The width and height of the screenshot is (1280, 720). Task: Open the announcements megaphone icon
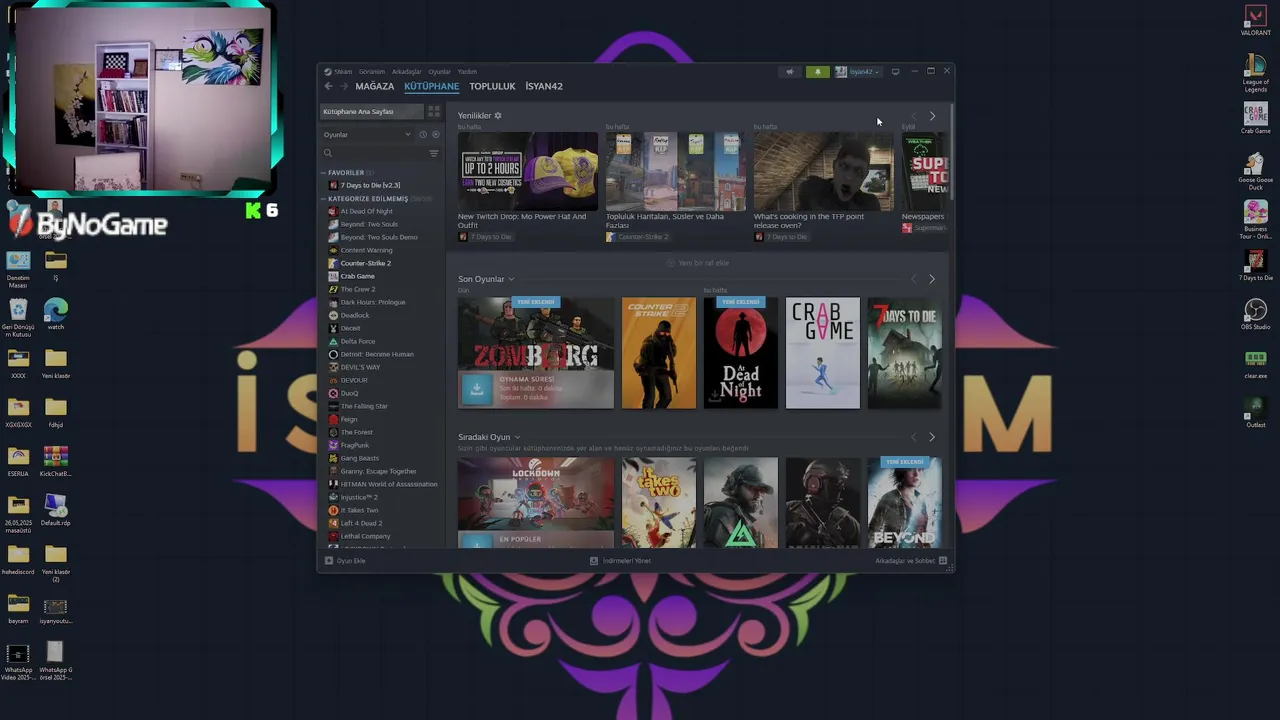click(x=790, y=72)
